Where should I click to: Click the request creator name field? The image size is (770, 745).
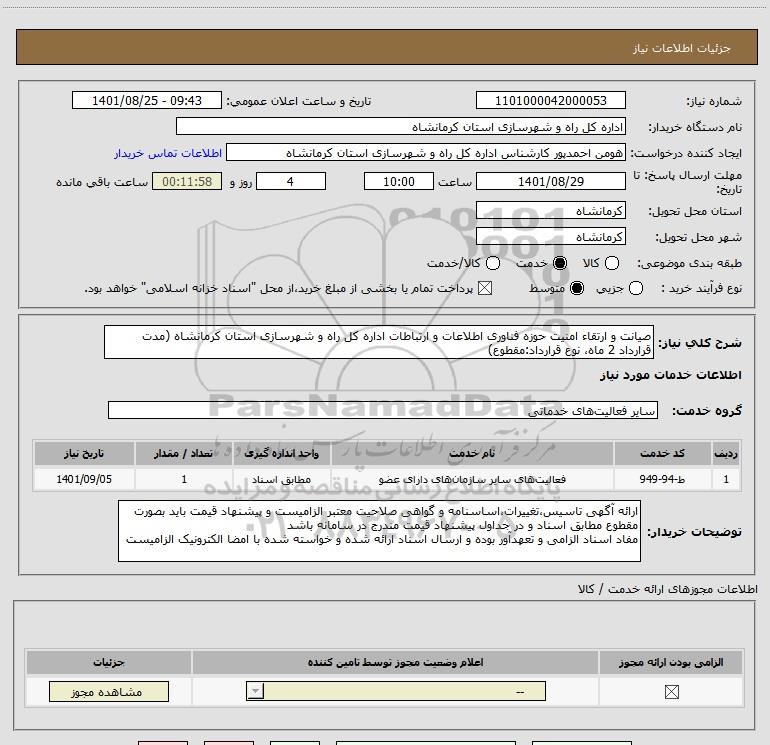tap(426, 153)
